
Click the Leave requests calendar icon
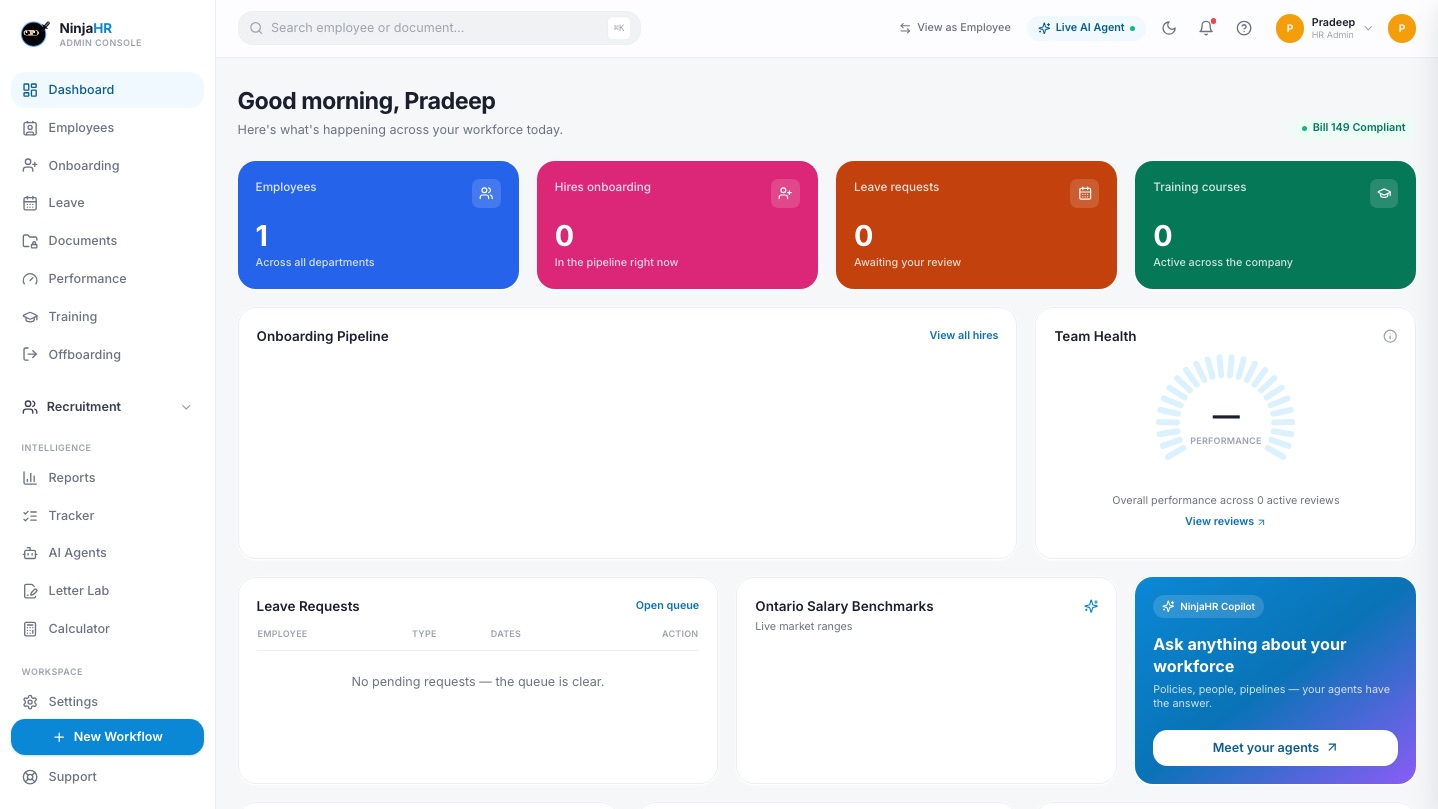1084,193
